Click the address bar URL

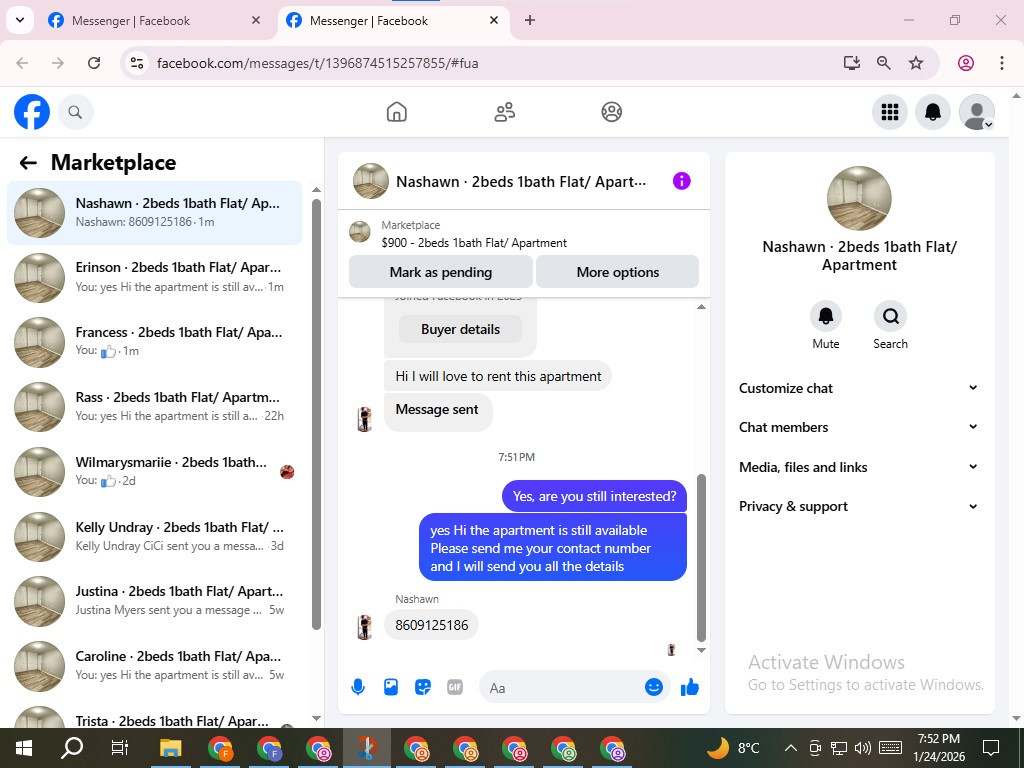pos(317,63)
